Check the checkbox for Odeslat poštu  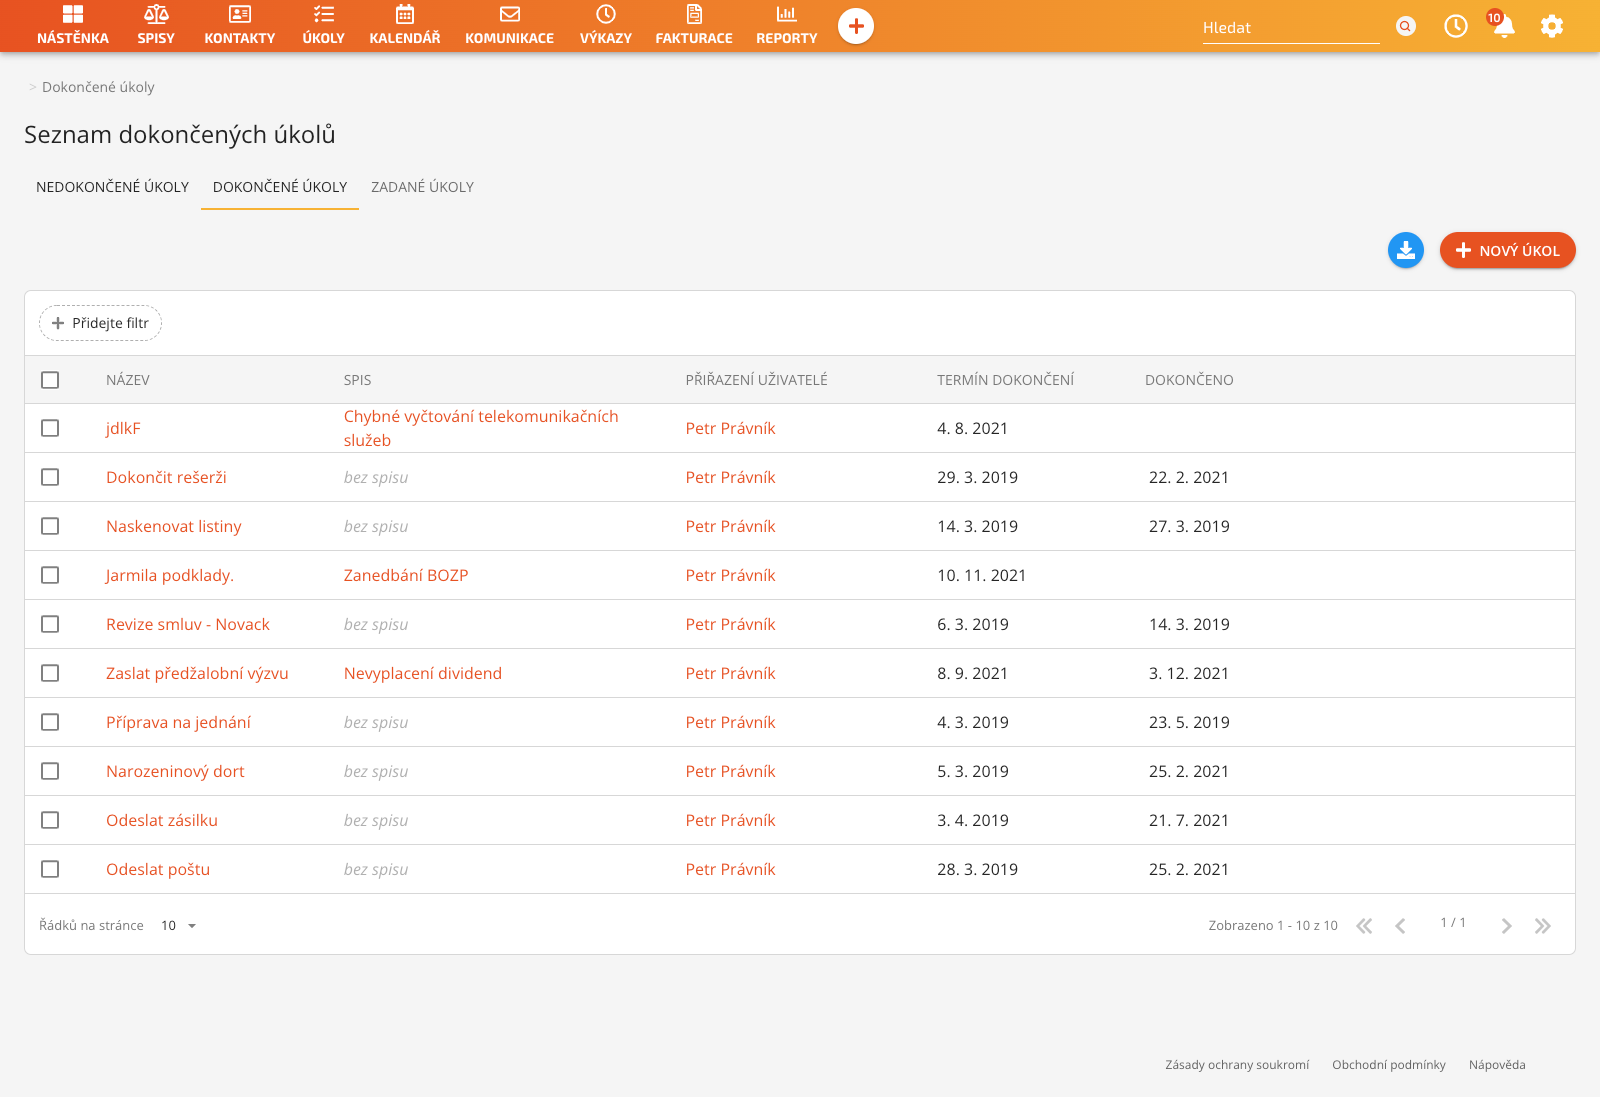click(50, 869)
